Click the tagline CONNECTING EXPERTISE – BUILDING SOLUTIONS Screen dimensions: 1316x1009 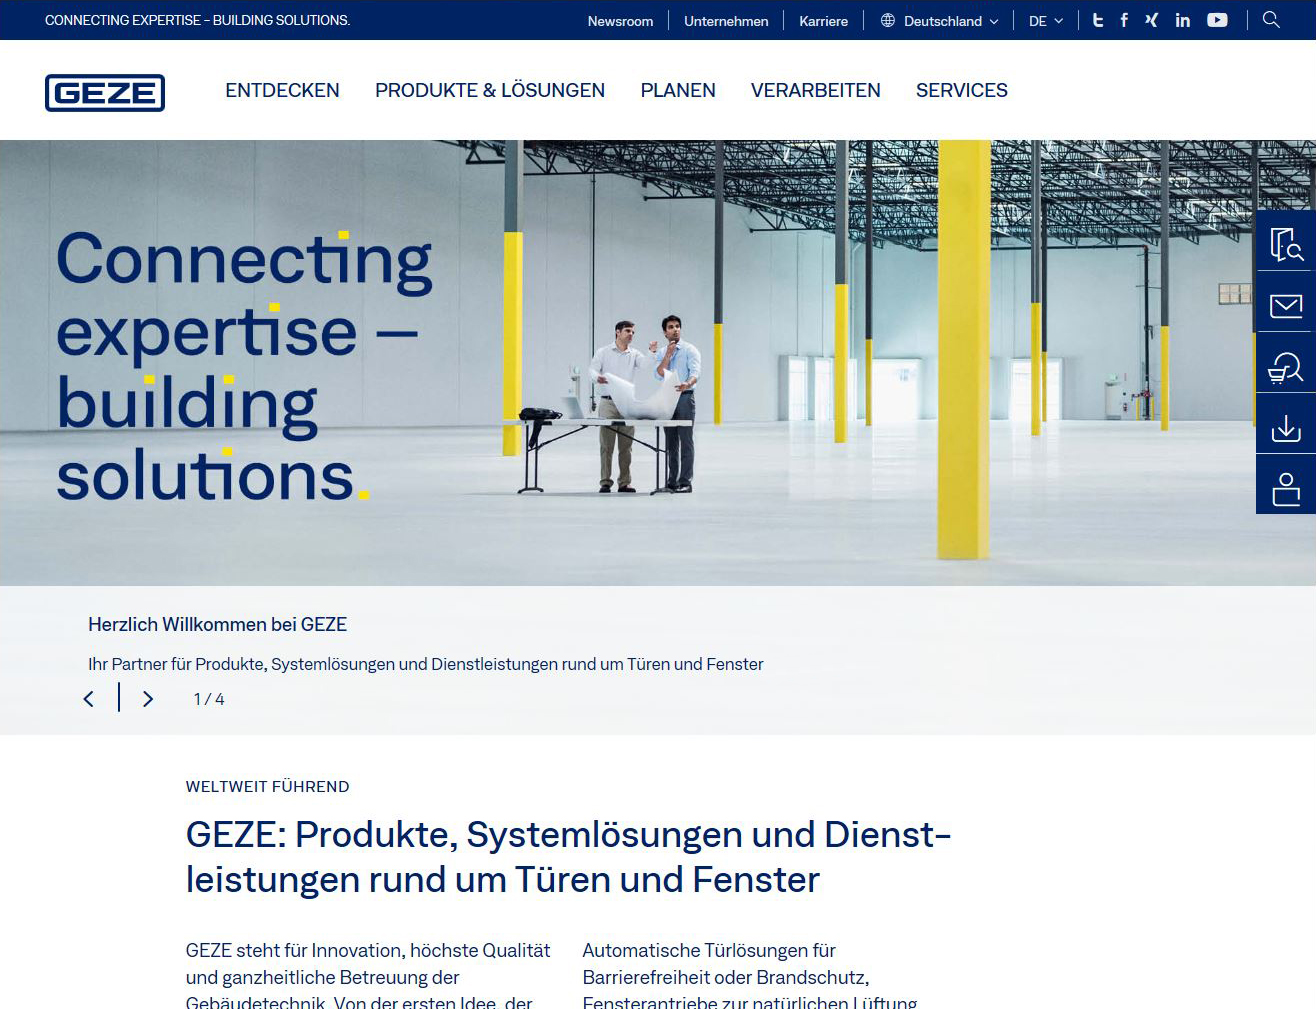(x=197, y=20)
